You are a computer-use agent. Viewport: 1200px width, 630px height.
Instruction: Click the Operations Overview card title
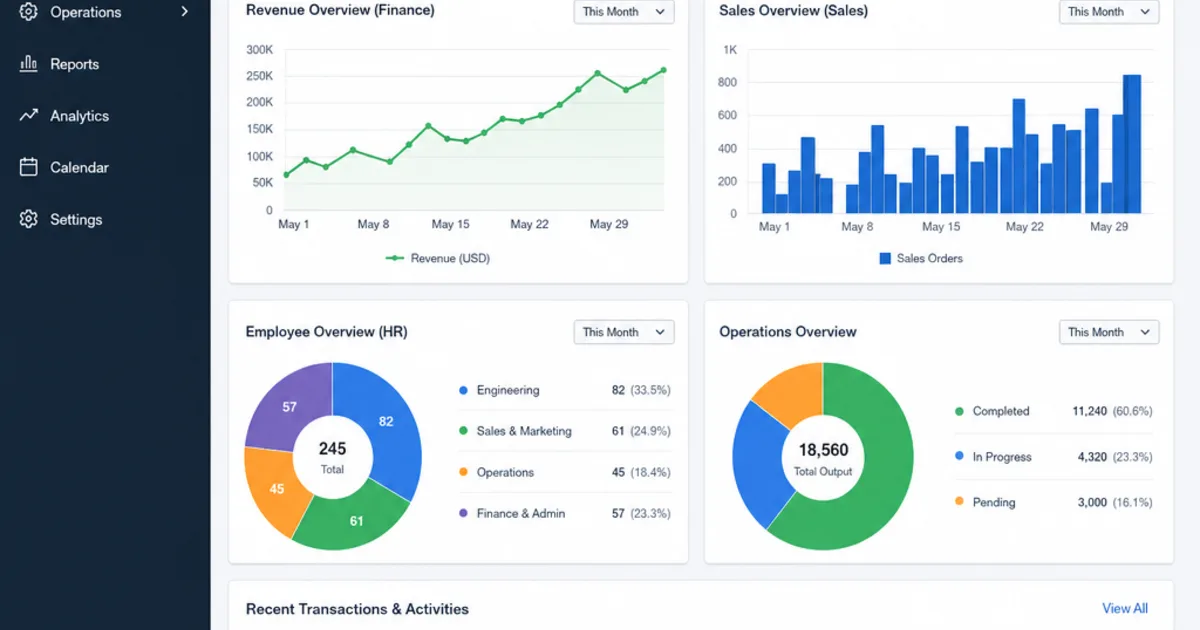click(788, 331)
